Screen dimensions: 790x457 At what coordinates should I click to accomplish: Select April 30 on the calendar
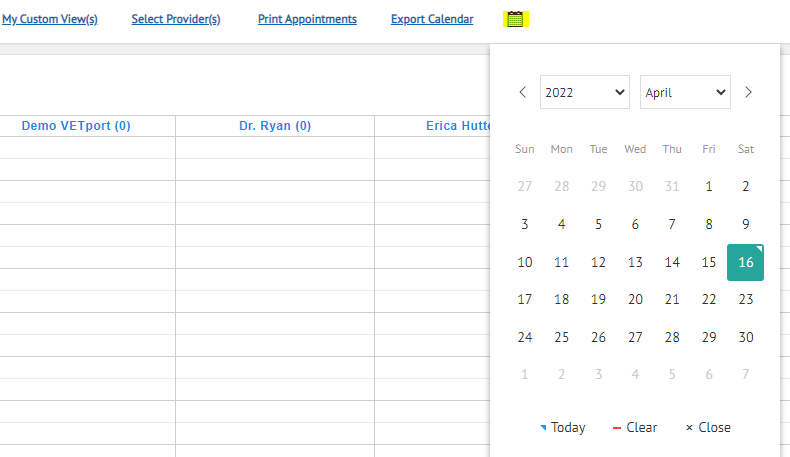[746, 337]
